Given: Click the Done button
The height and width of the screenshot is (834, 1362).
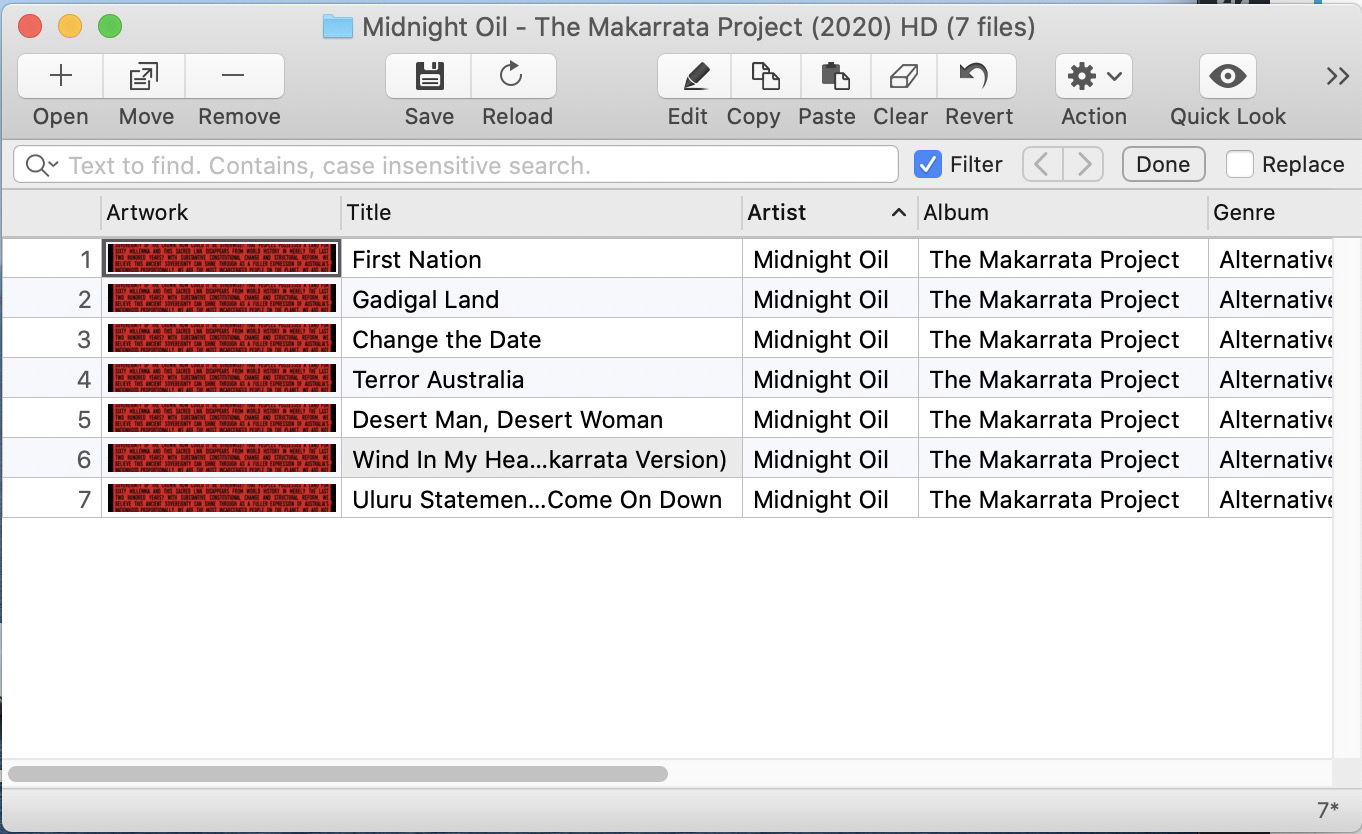Looking at the screenshot, I should pos(1163,164).
